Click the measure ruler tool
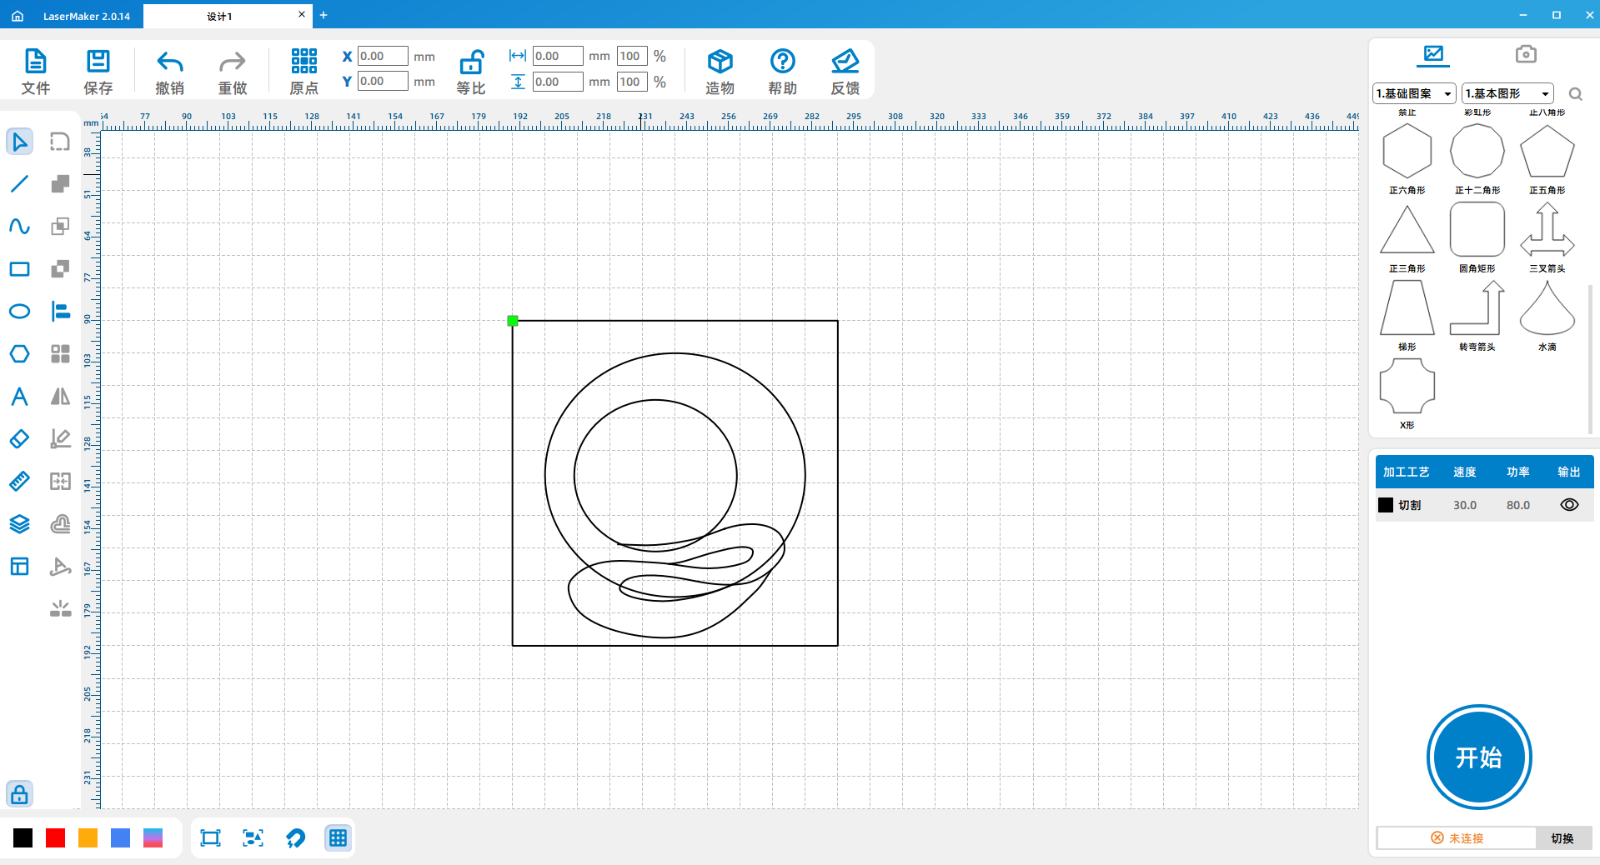The image size is (1600, 865). tap(20, 482)
